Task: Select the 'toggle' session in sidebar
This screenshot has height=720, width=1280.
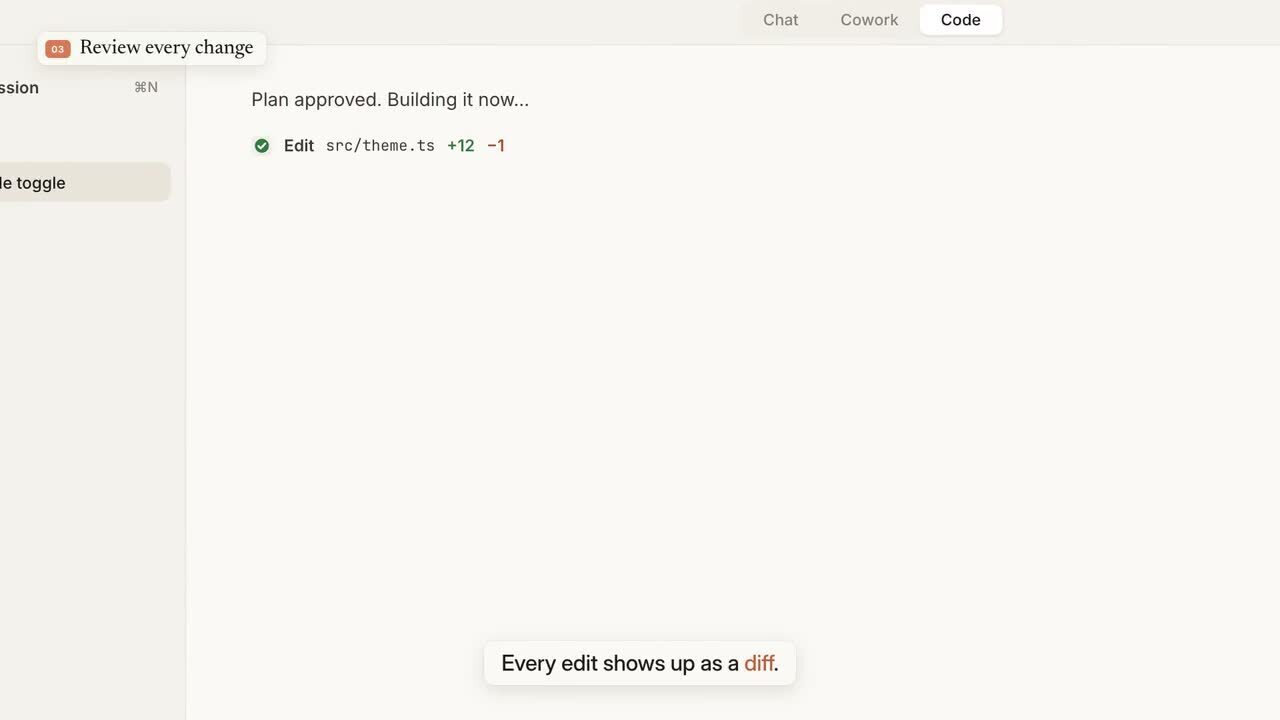Action: (x=84, y=183)
